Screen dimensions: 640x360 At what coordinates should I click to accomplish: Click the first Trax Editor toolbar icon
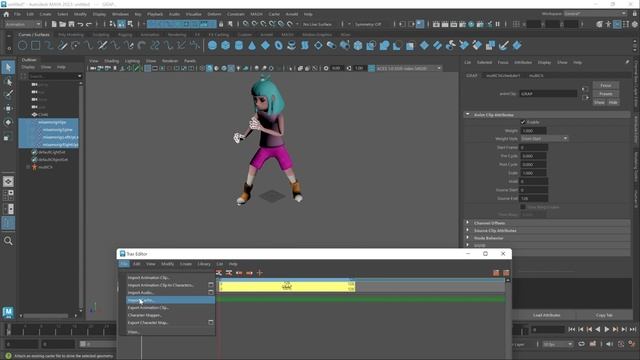219,273
